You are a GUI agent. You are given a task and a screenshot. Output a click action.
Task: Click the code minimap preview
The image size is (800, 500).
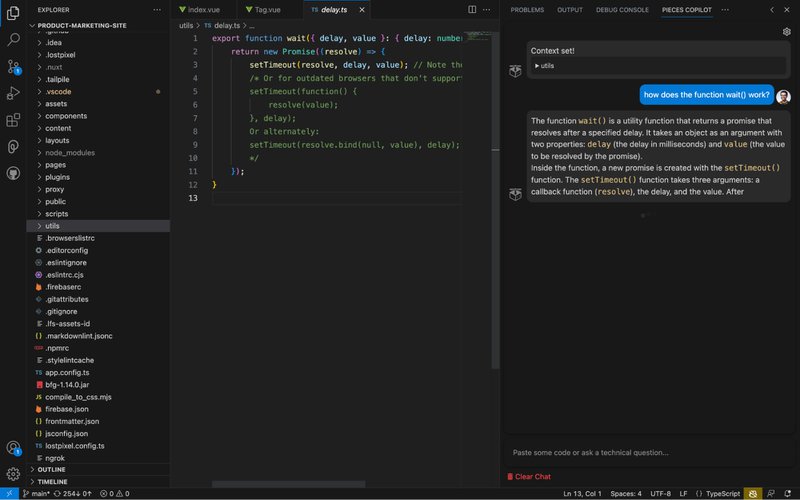[477, 37]
